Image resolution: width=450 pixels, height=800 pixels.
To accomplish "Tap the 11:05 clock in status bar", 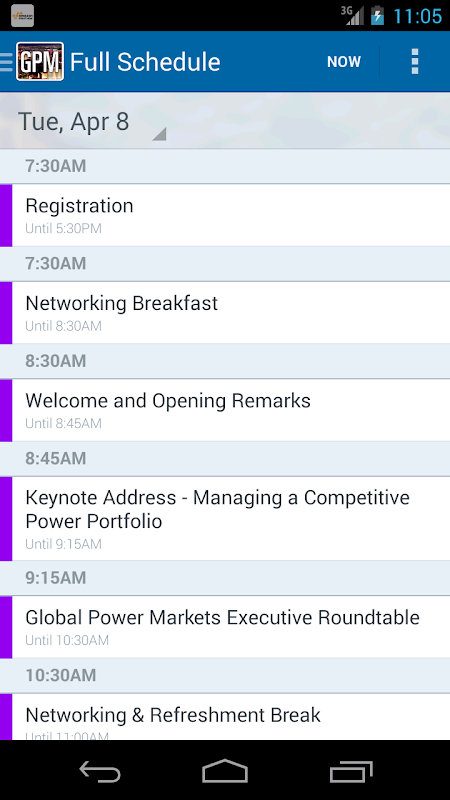I will (417, 16).
